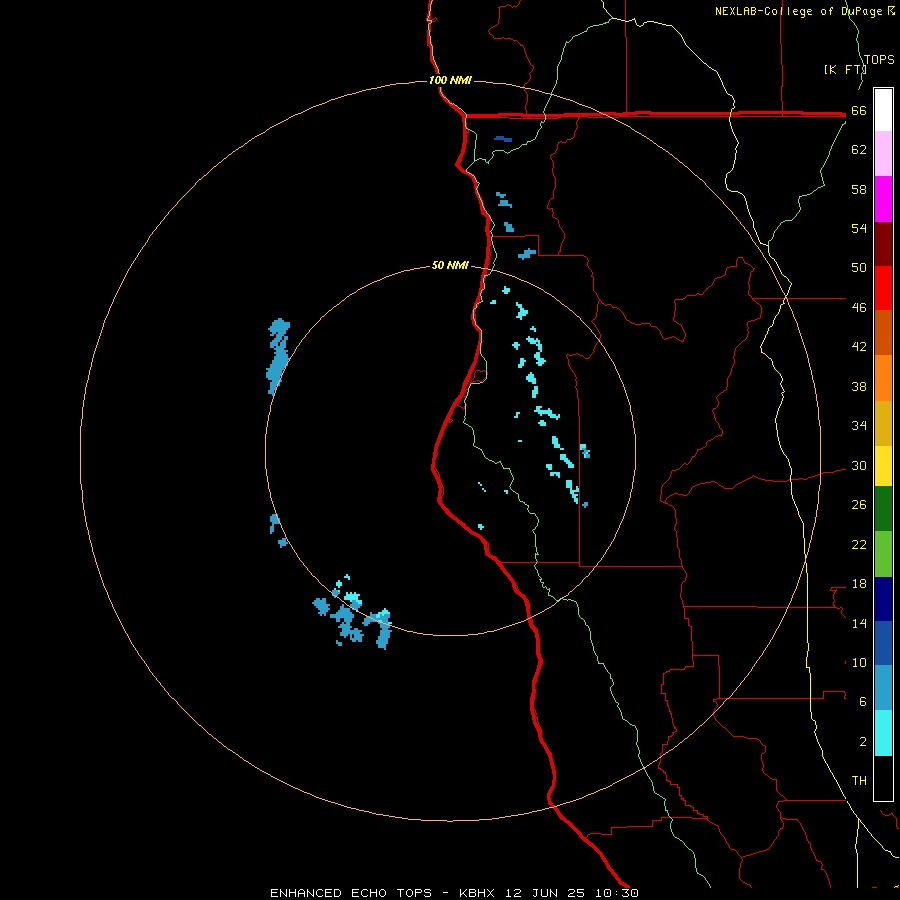Select the bright red legend swatch
This screenshot has width=900, height=900.
click(883, 288)
